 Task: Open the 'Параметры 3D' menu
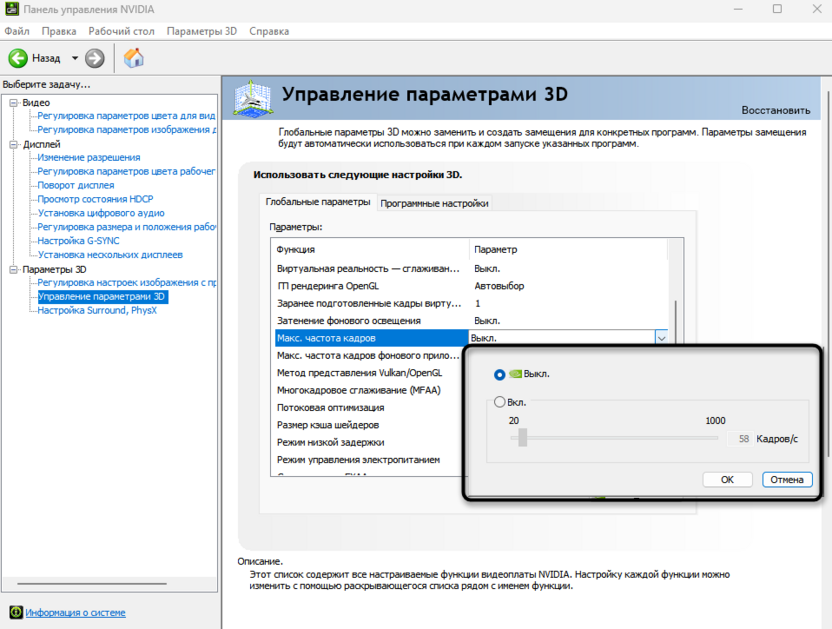tap(202, 31)
